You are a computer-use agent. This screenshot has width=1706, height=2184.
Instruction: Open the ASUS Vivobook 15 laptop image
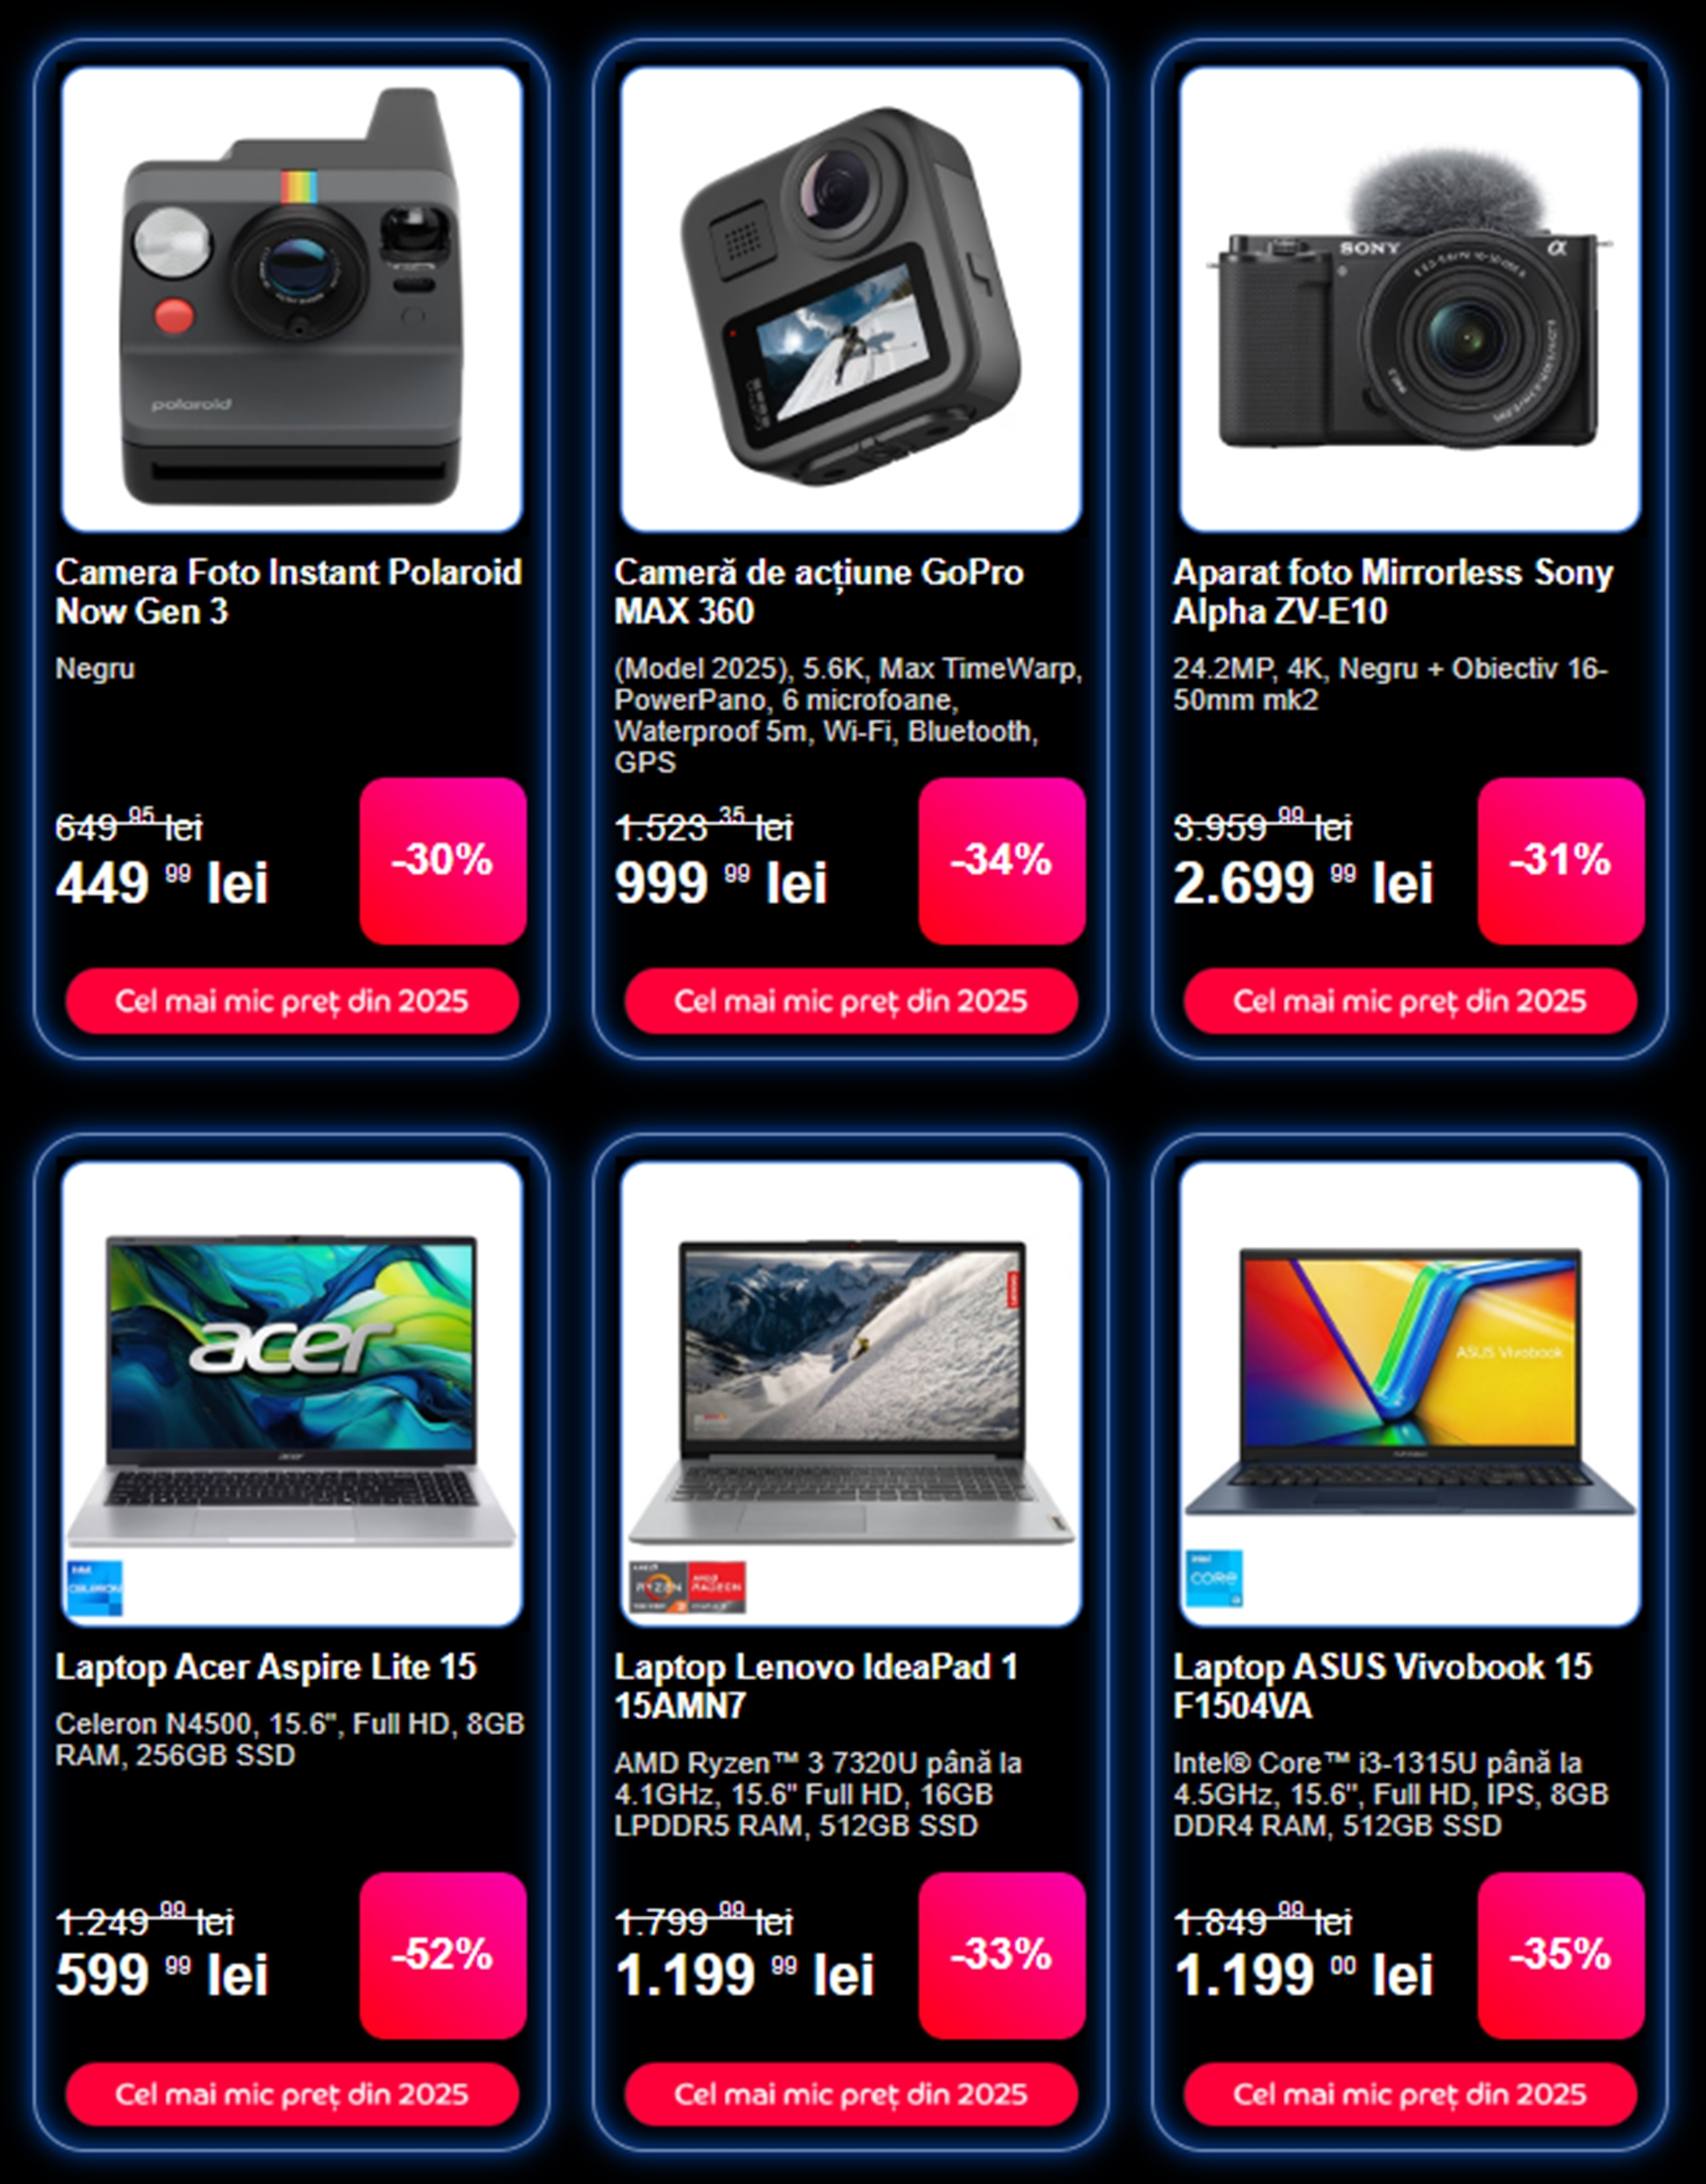coord(1410,1392)
